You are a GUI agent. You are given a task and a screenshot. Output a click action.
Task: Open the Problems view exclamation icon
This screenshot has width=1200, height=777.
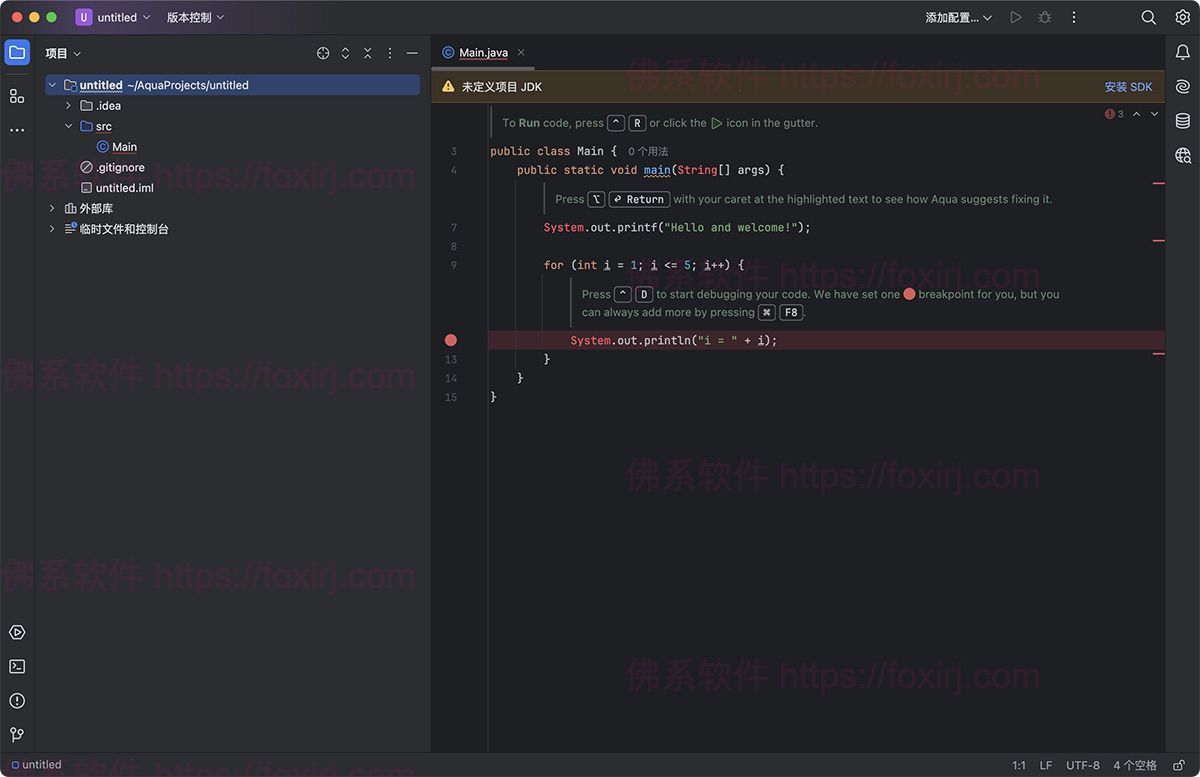click(x=16, y=700)
